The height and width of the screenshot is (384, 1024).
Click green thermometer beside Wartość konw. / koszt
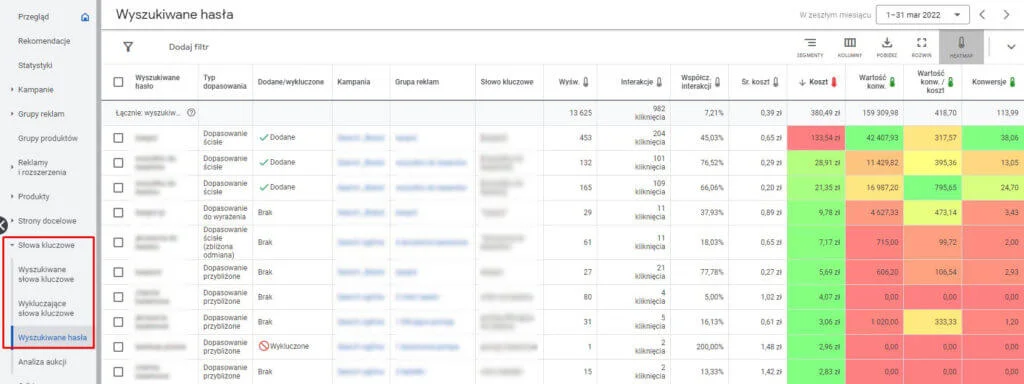click(951, 82)
